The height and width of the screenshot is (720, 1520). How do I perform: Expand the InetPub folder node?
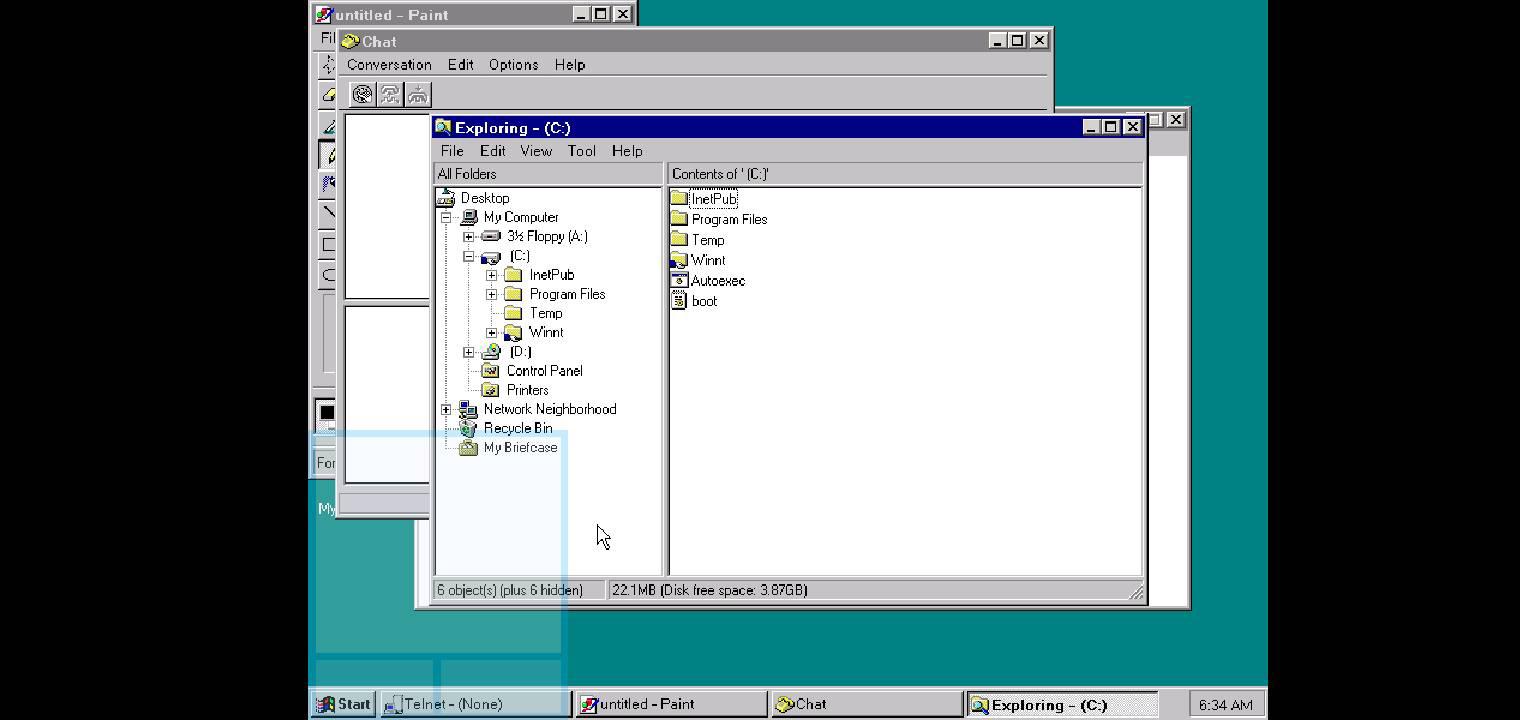click(x=492, y=275)
